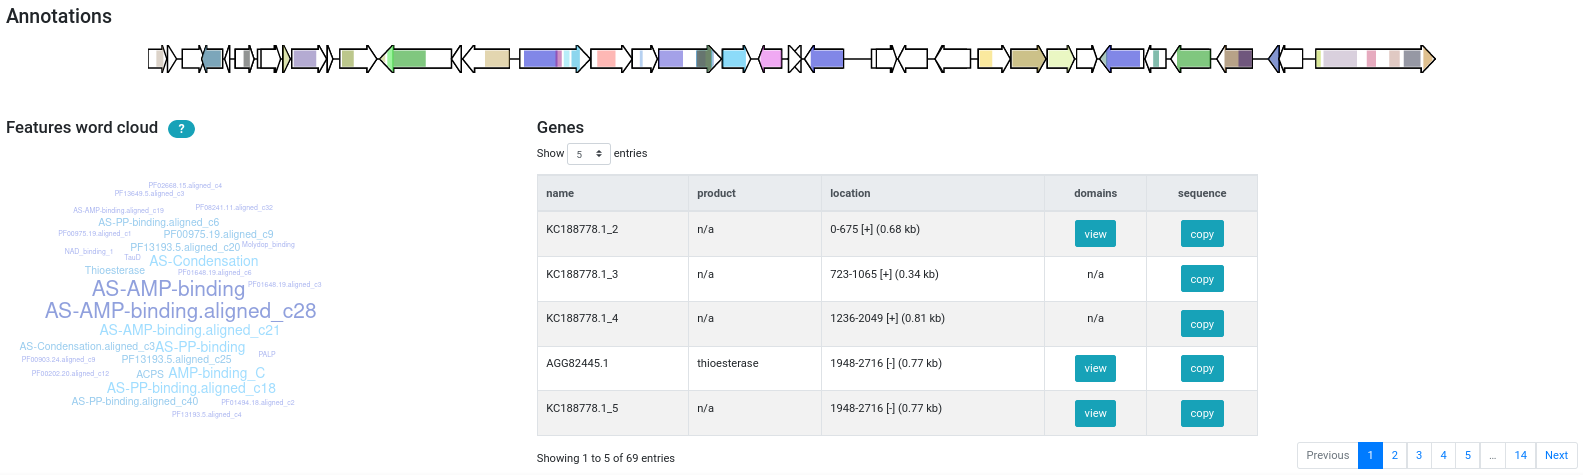This screenshot has height=475, width=1583.
Task: Select the last gene arrow with orange tip
Action: tap(1375, 59)
